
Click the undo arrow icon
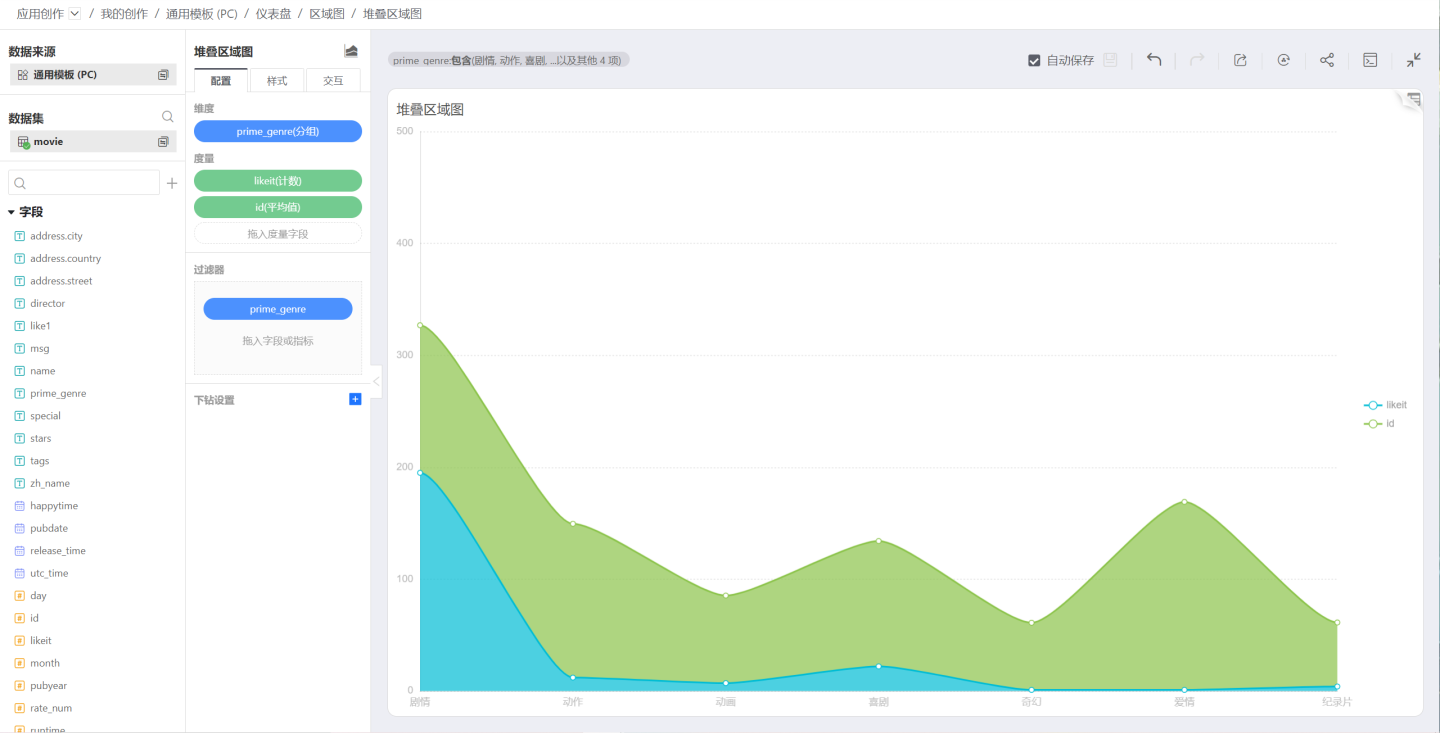pyautogui.click(x=1154, y=60)
